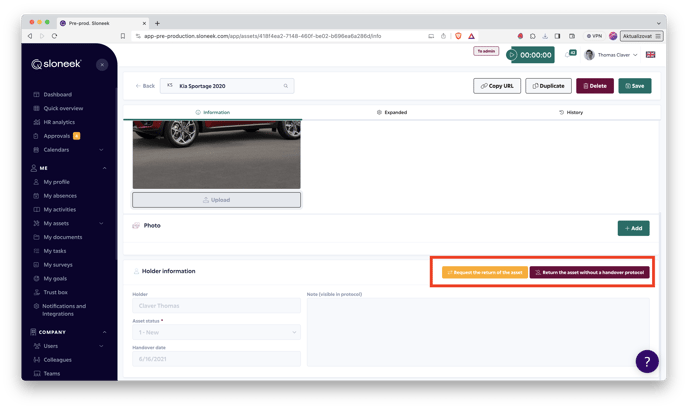Click Request the return of the asset
Image resolution: width=688 pixels, height=409 pixels.
click(x=484, y=272)
